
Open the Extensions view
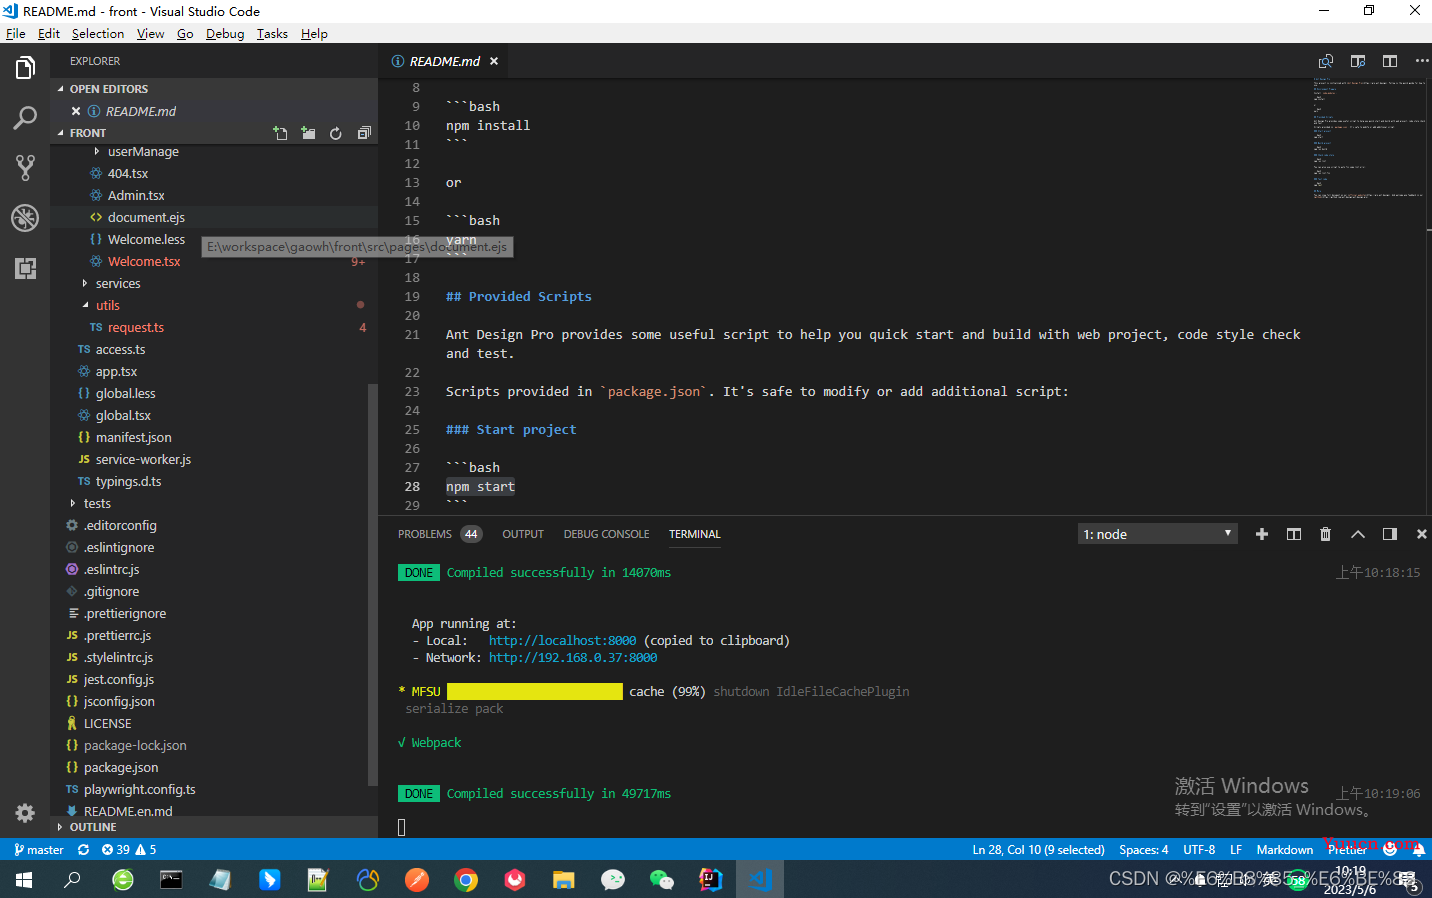pos(25,268)
